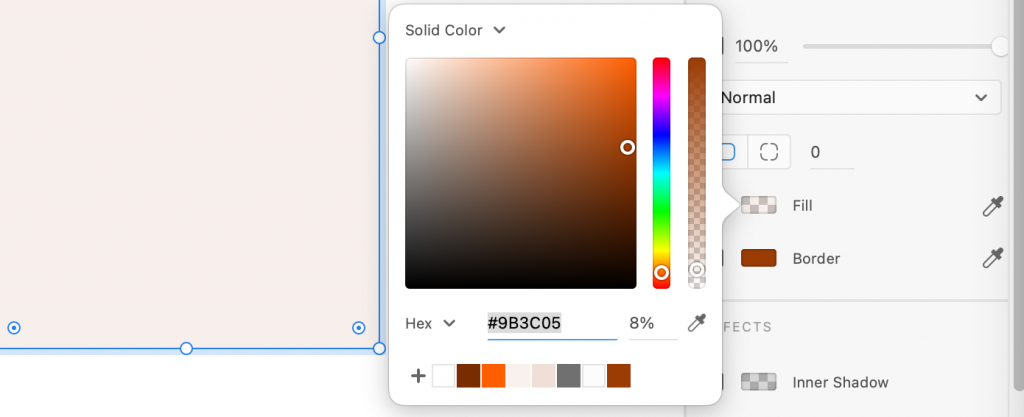Click the Inner Shadow transparent swatch
The image size is (1024, 417).
click(x=759, y=382)
